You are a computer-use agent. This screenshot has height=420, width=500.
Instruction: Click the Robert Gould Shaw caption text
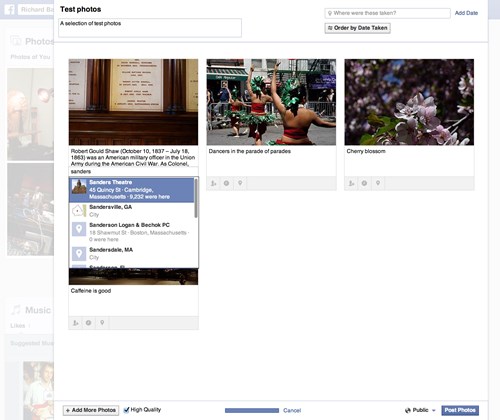(x=133, y=157)
